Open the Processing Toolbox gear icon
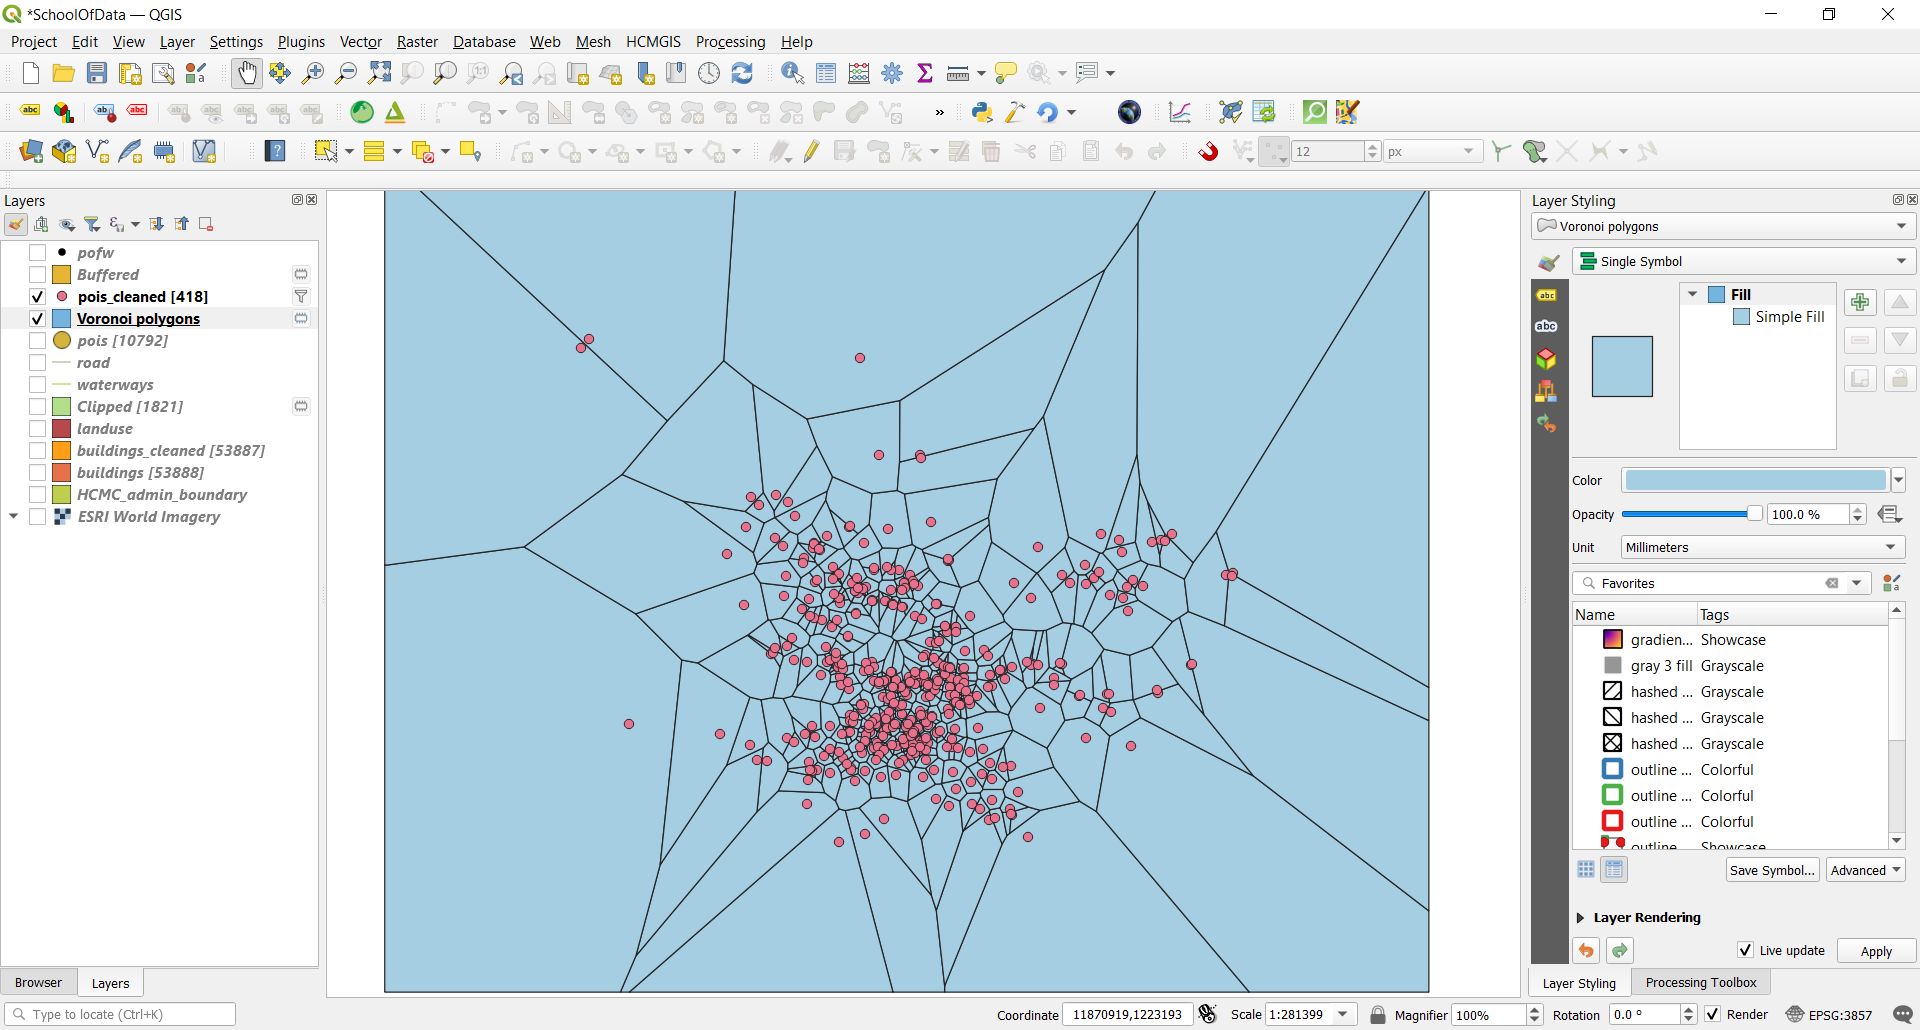Screen dimensions: 1920x1030 (x=892, y=73)
